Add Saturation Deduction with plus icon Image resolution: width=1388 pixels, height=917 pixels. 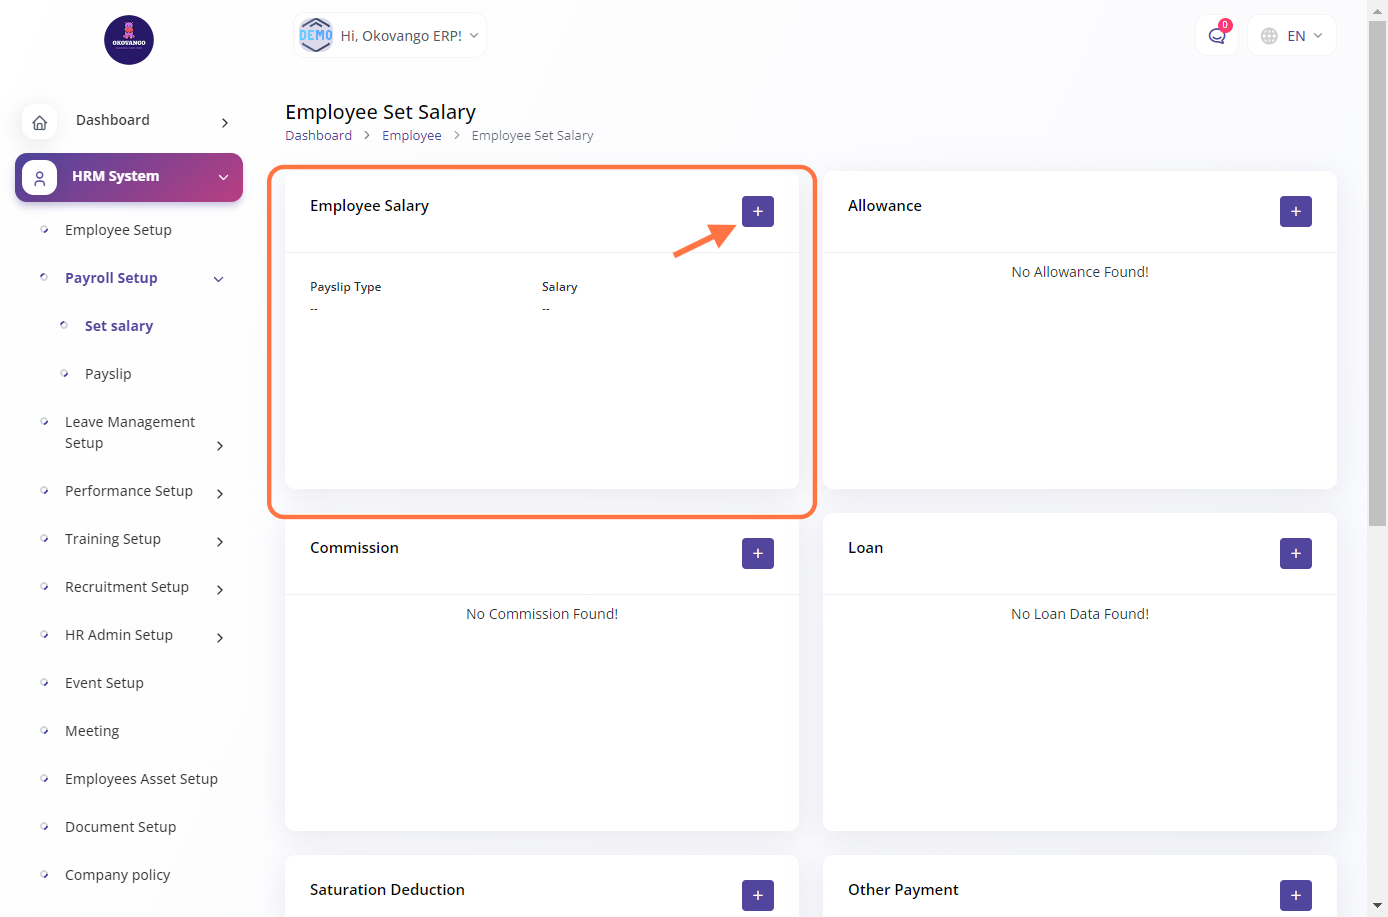pos(757,895)
